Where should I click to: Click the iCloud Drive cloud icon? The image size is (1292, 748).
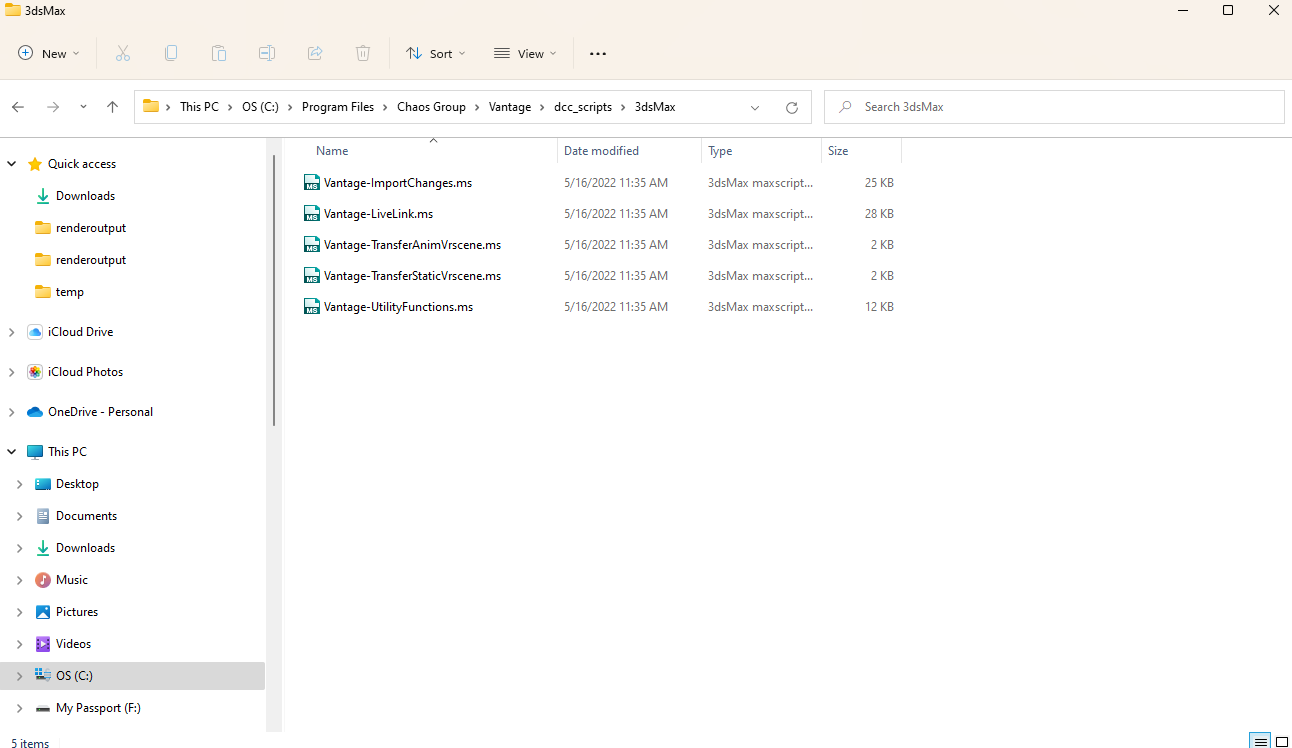point(35,332)
